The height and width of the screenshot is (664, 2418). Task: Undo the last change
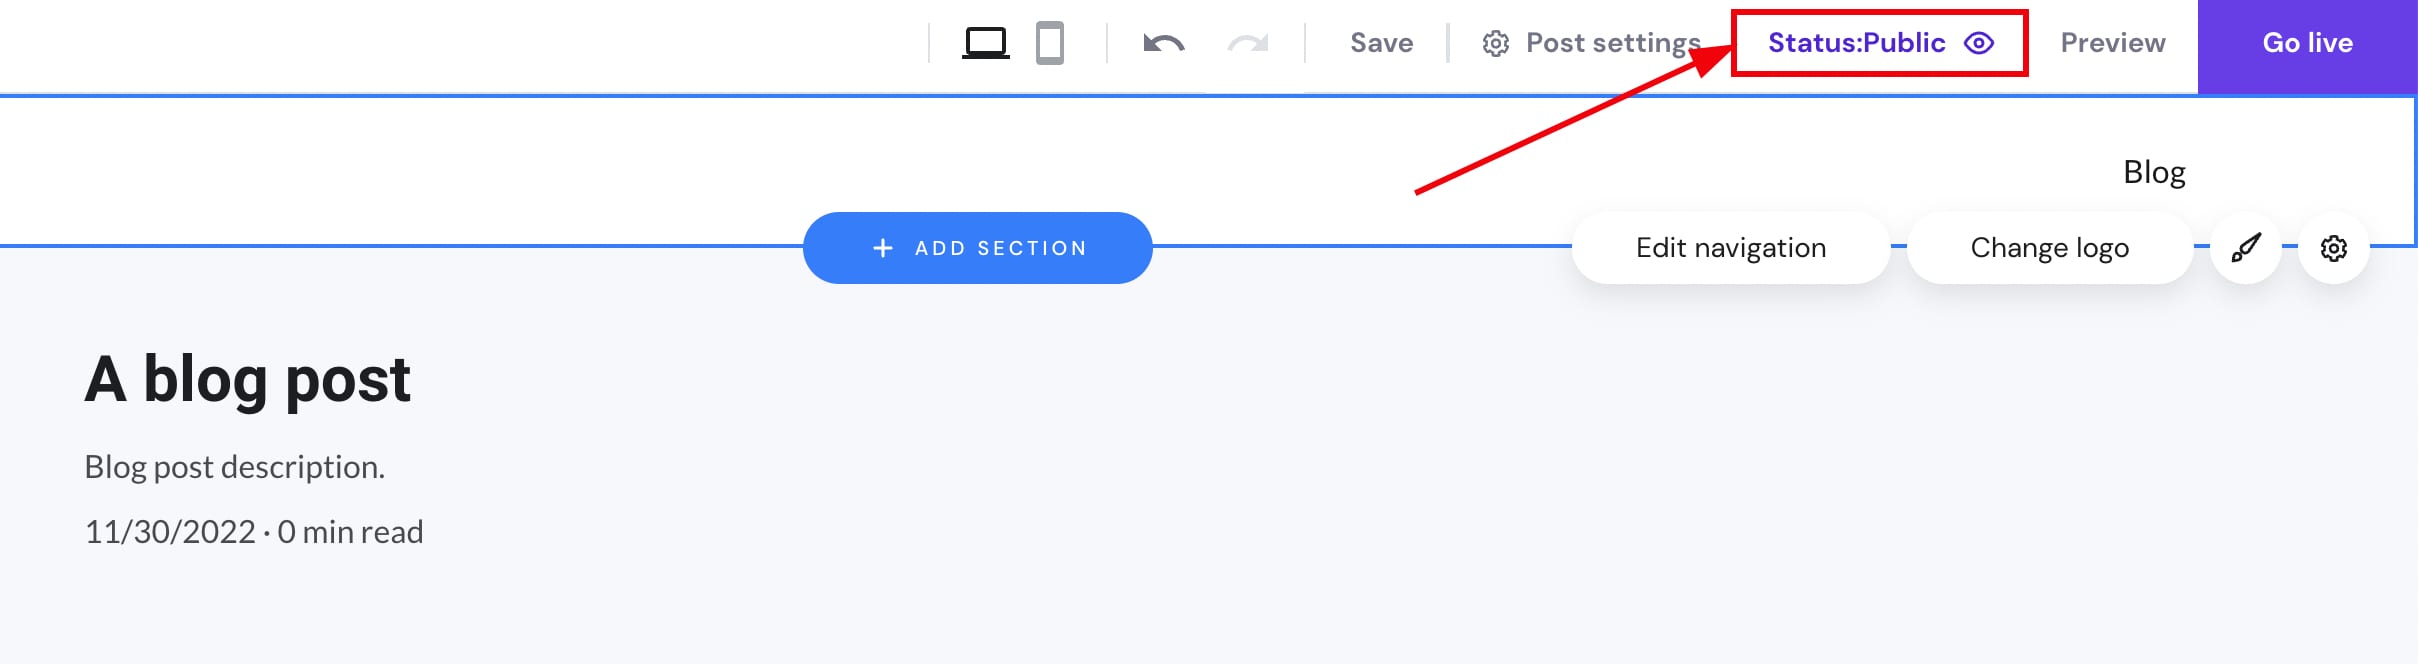1164,43
